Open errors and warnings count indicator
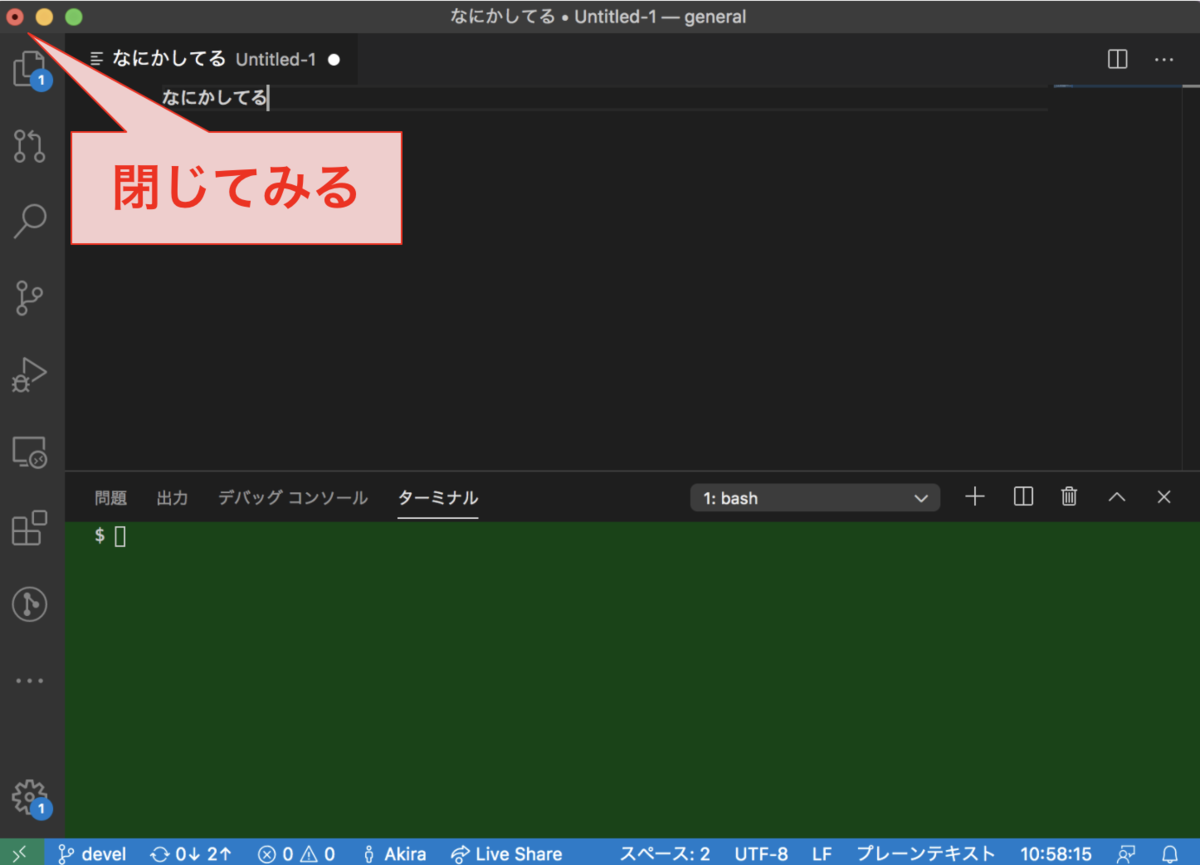This screenshot has height=865, width=1200. [x=296, y=854]
